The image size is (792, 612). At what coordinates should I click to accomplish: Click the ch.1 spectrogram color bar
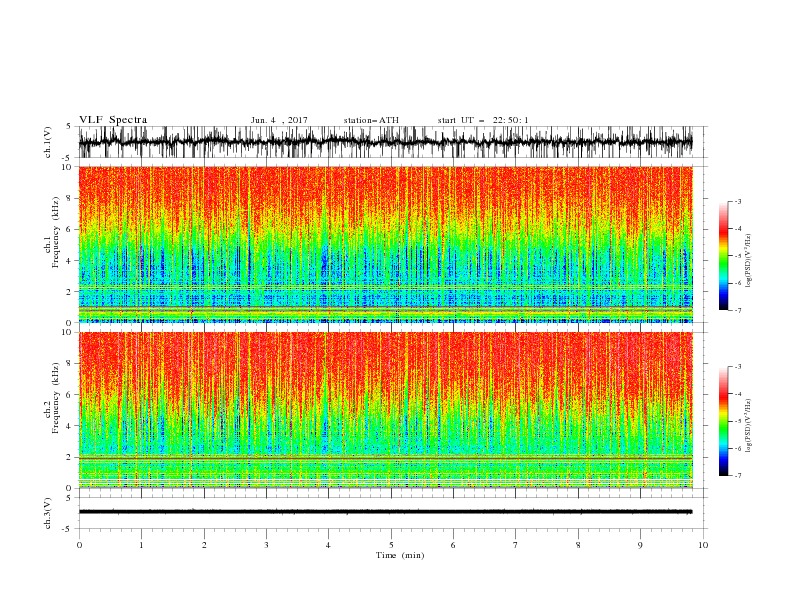coord(723,256)
